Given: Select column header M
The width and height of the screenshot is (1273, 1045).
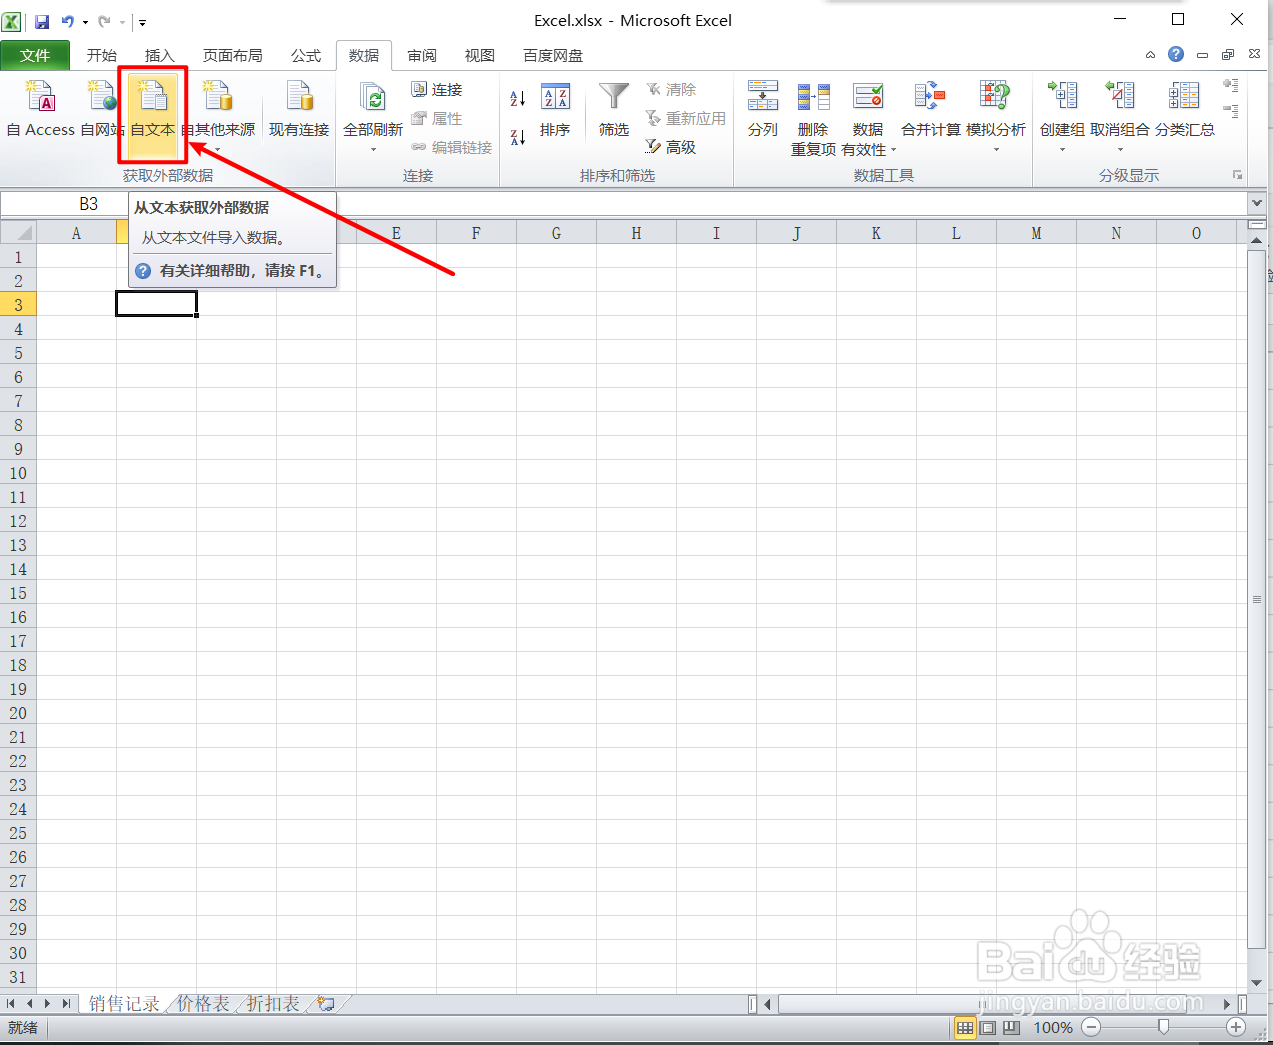Looking at the screenshot, I should pos(1036,233).
